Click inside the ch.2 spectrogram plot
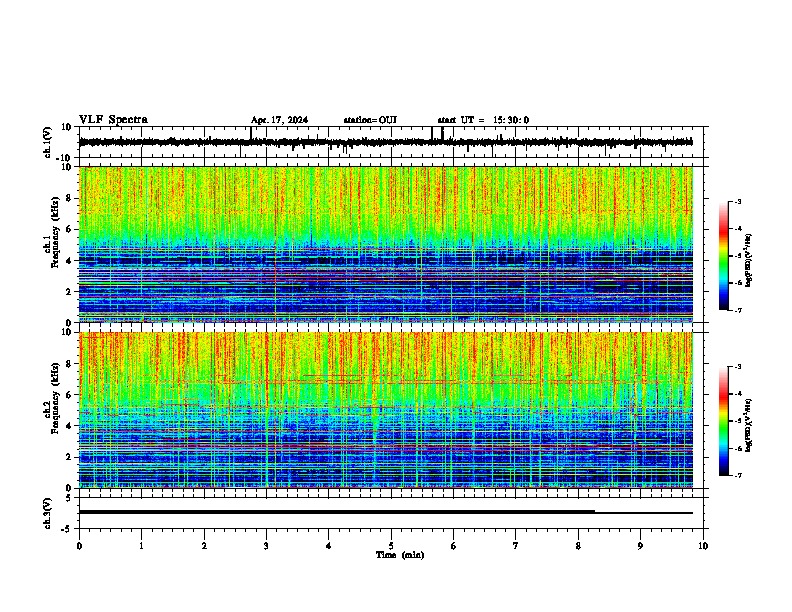 [x=386, y=410]
